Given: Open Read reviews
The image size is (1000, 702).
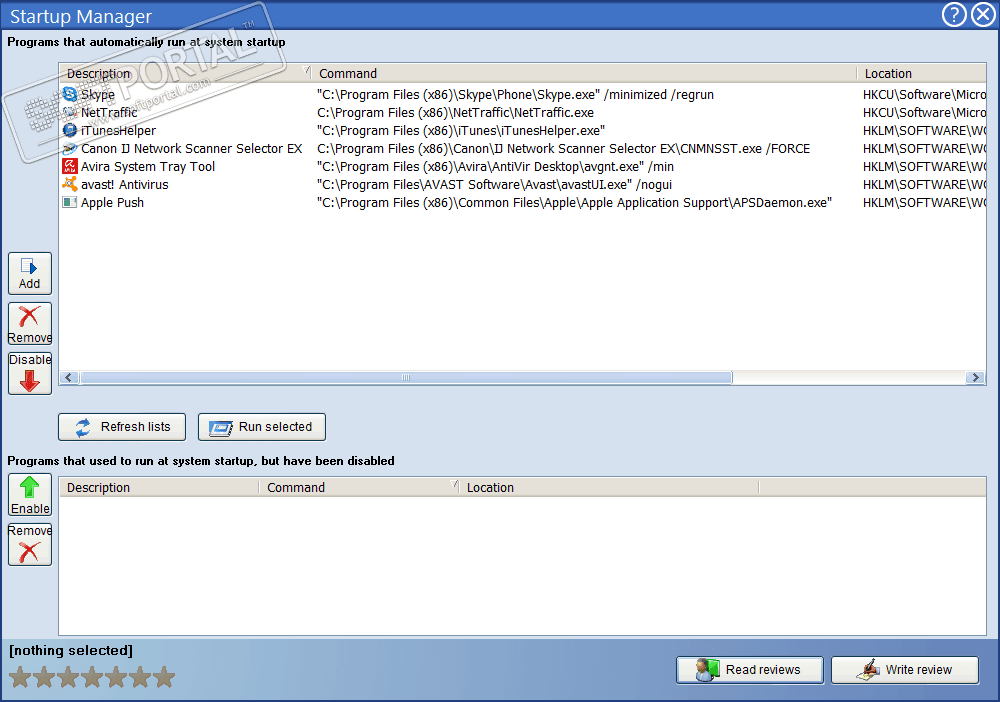Looking at the screenshot, I should click(x=749, y=670).
